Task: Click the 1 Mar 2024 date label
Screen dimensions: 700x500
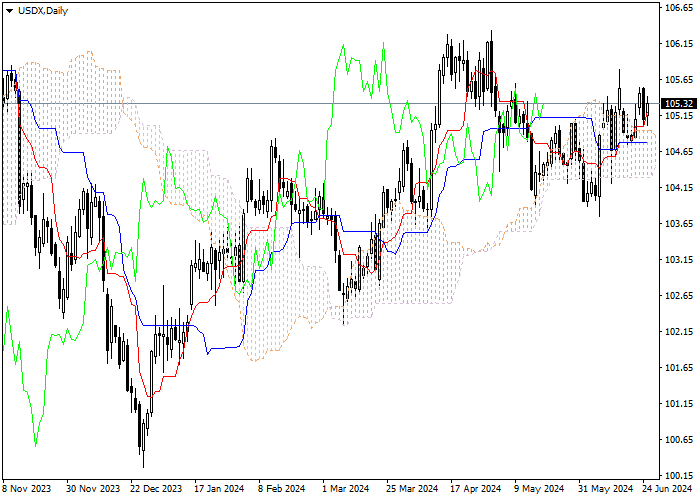Action: click(x=346, y=489)
